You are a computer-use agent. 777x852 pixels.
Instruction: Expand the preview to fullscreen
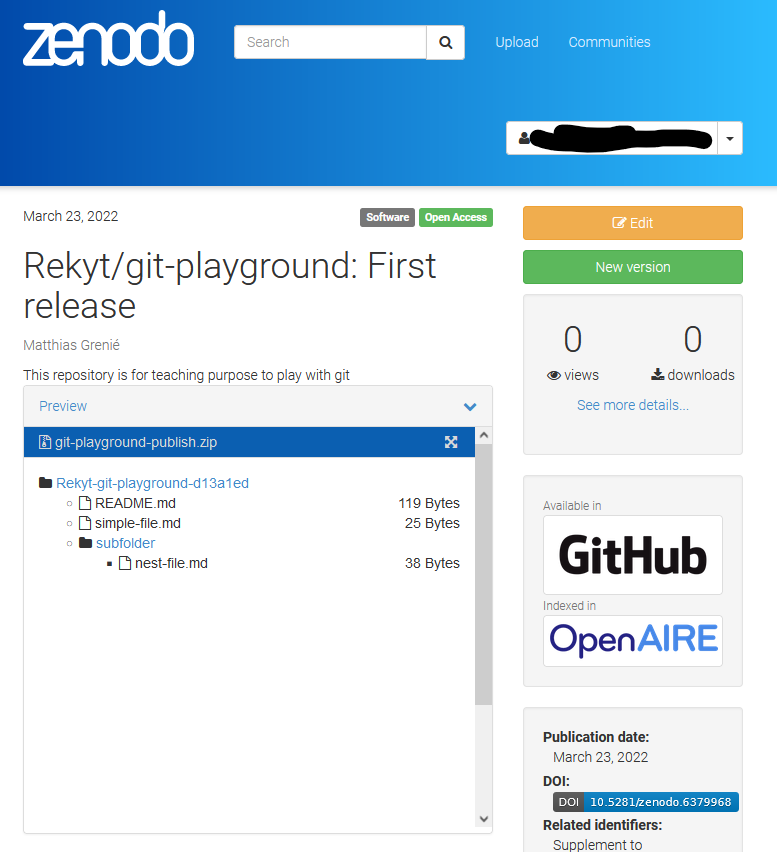(x=451, y=442)
